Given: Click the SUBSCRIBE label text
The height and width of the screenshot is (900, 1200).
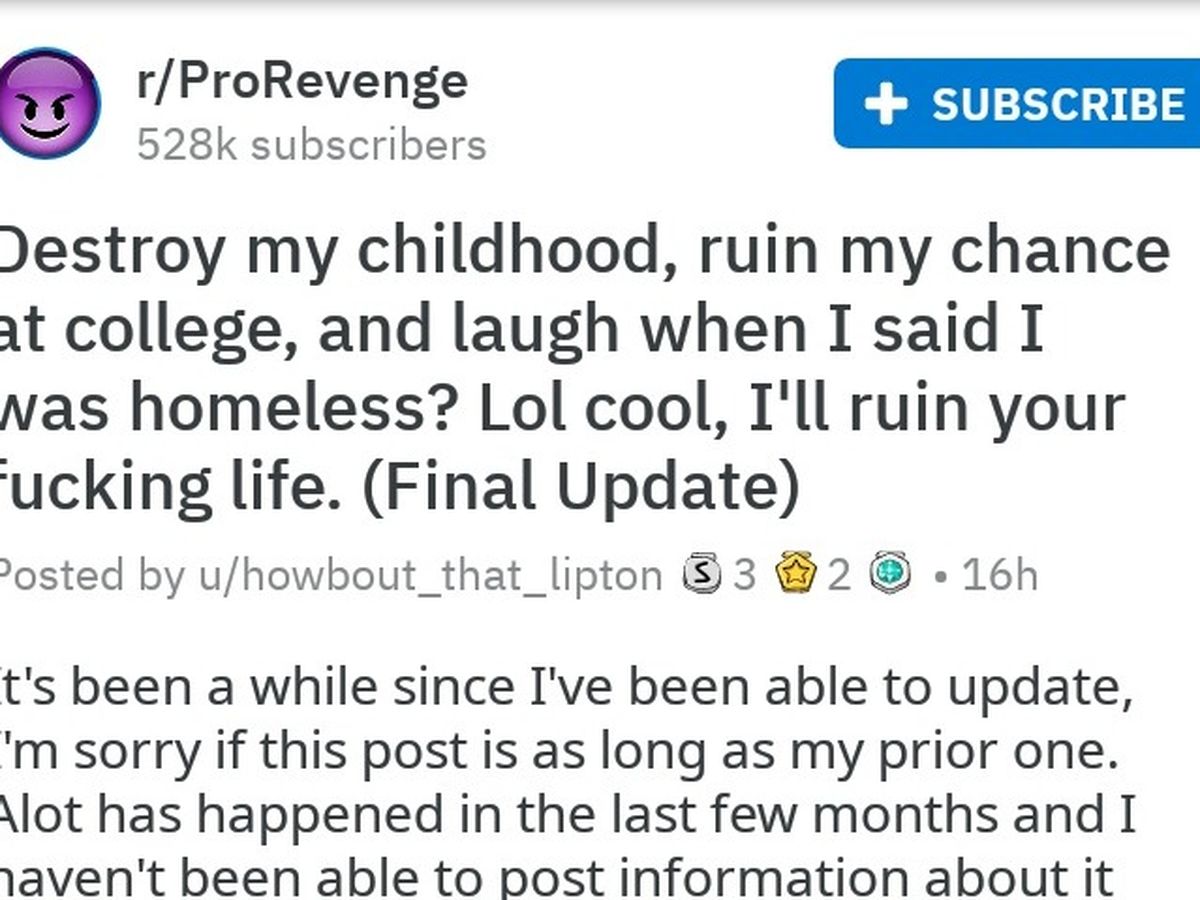Looking at the screenshot, I should pyautogui.click(x=1058, y=104).
